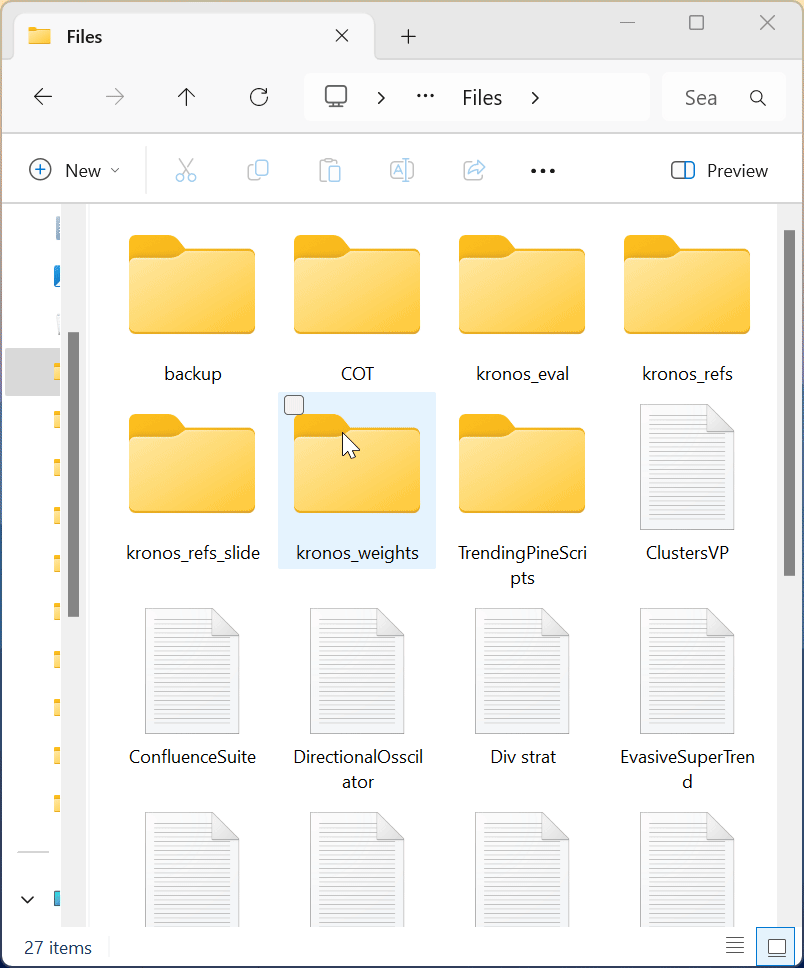Click inside the Search box
The width and height of the screenshot is (804, 968).
coord(724,97)
